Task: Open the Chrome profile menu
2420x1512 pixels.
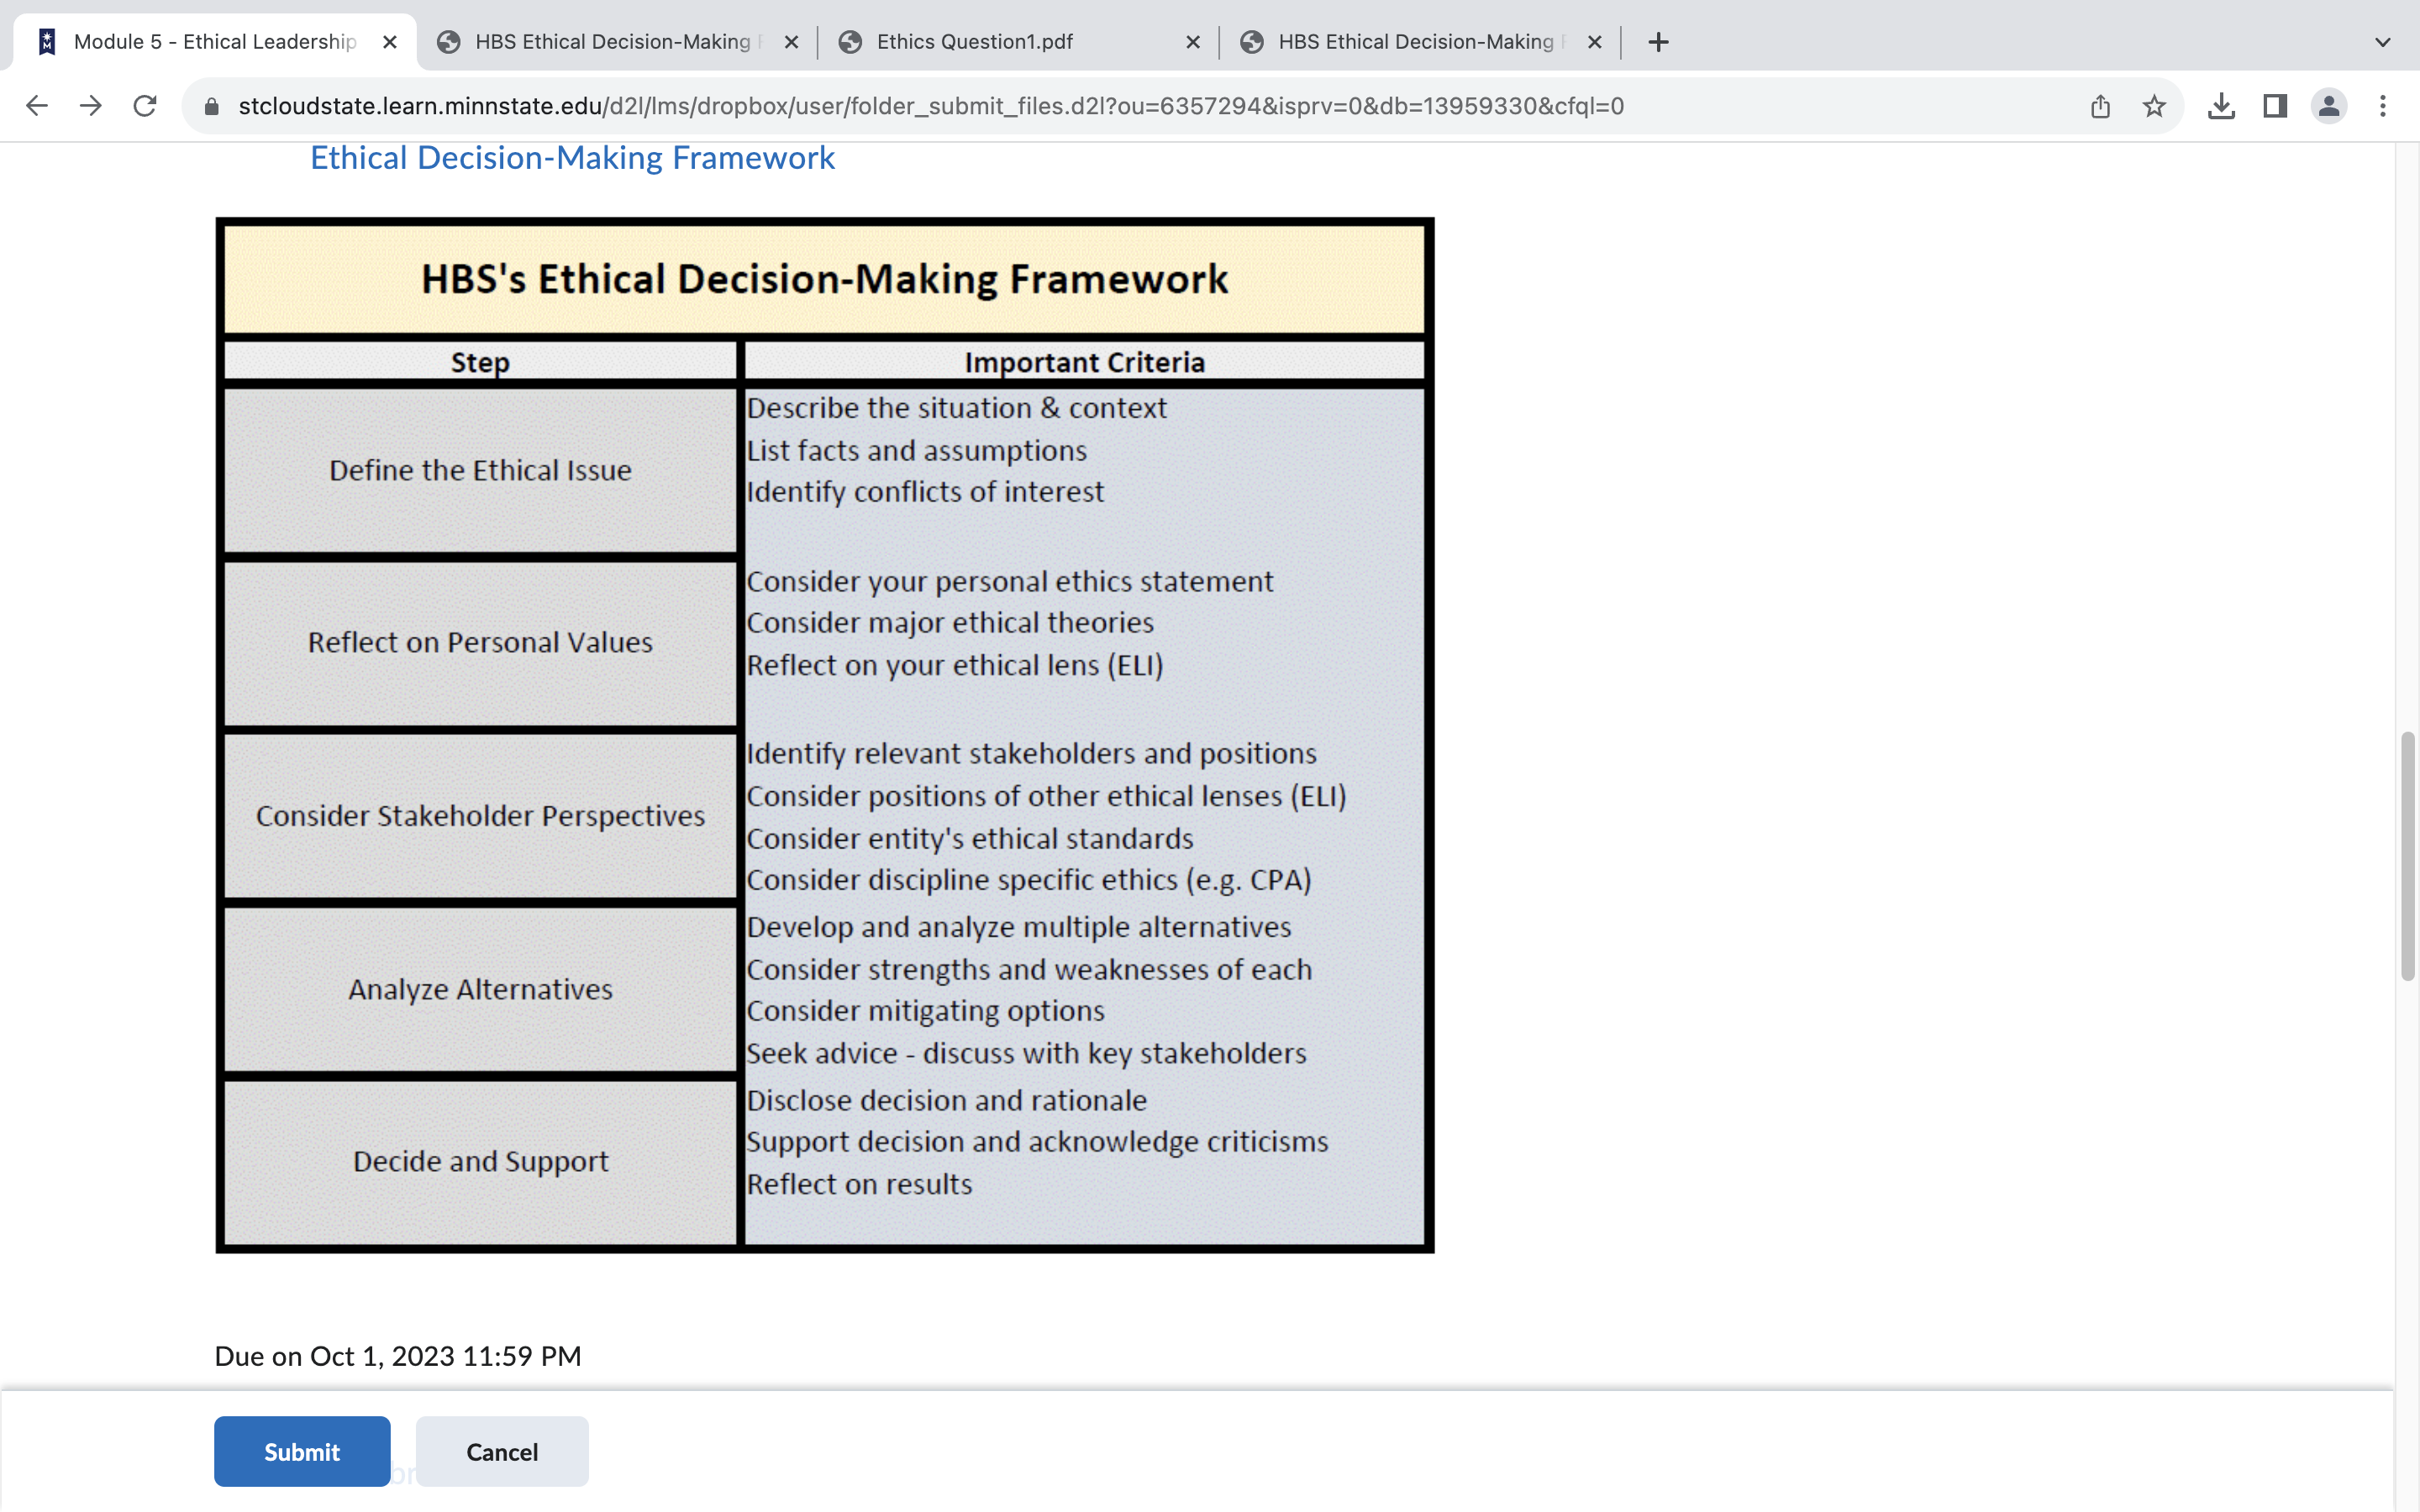Action: [x=2329, y=105]
